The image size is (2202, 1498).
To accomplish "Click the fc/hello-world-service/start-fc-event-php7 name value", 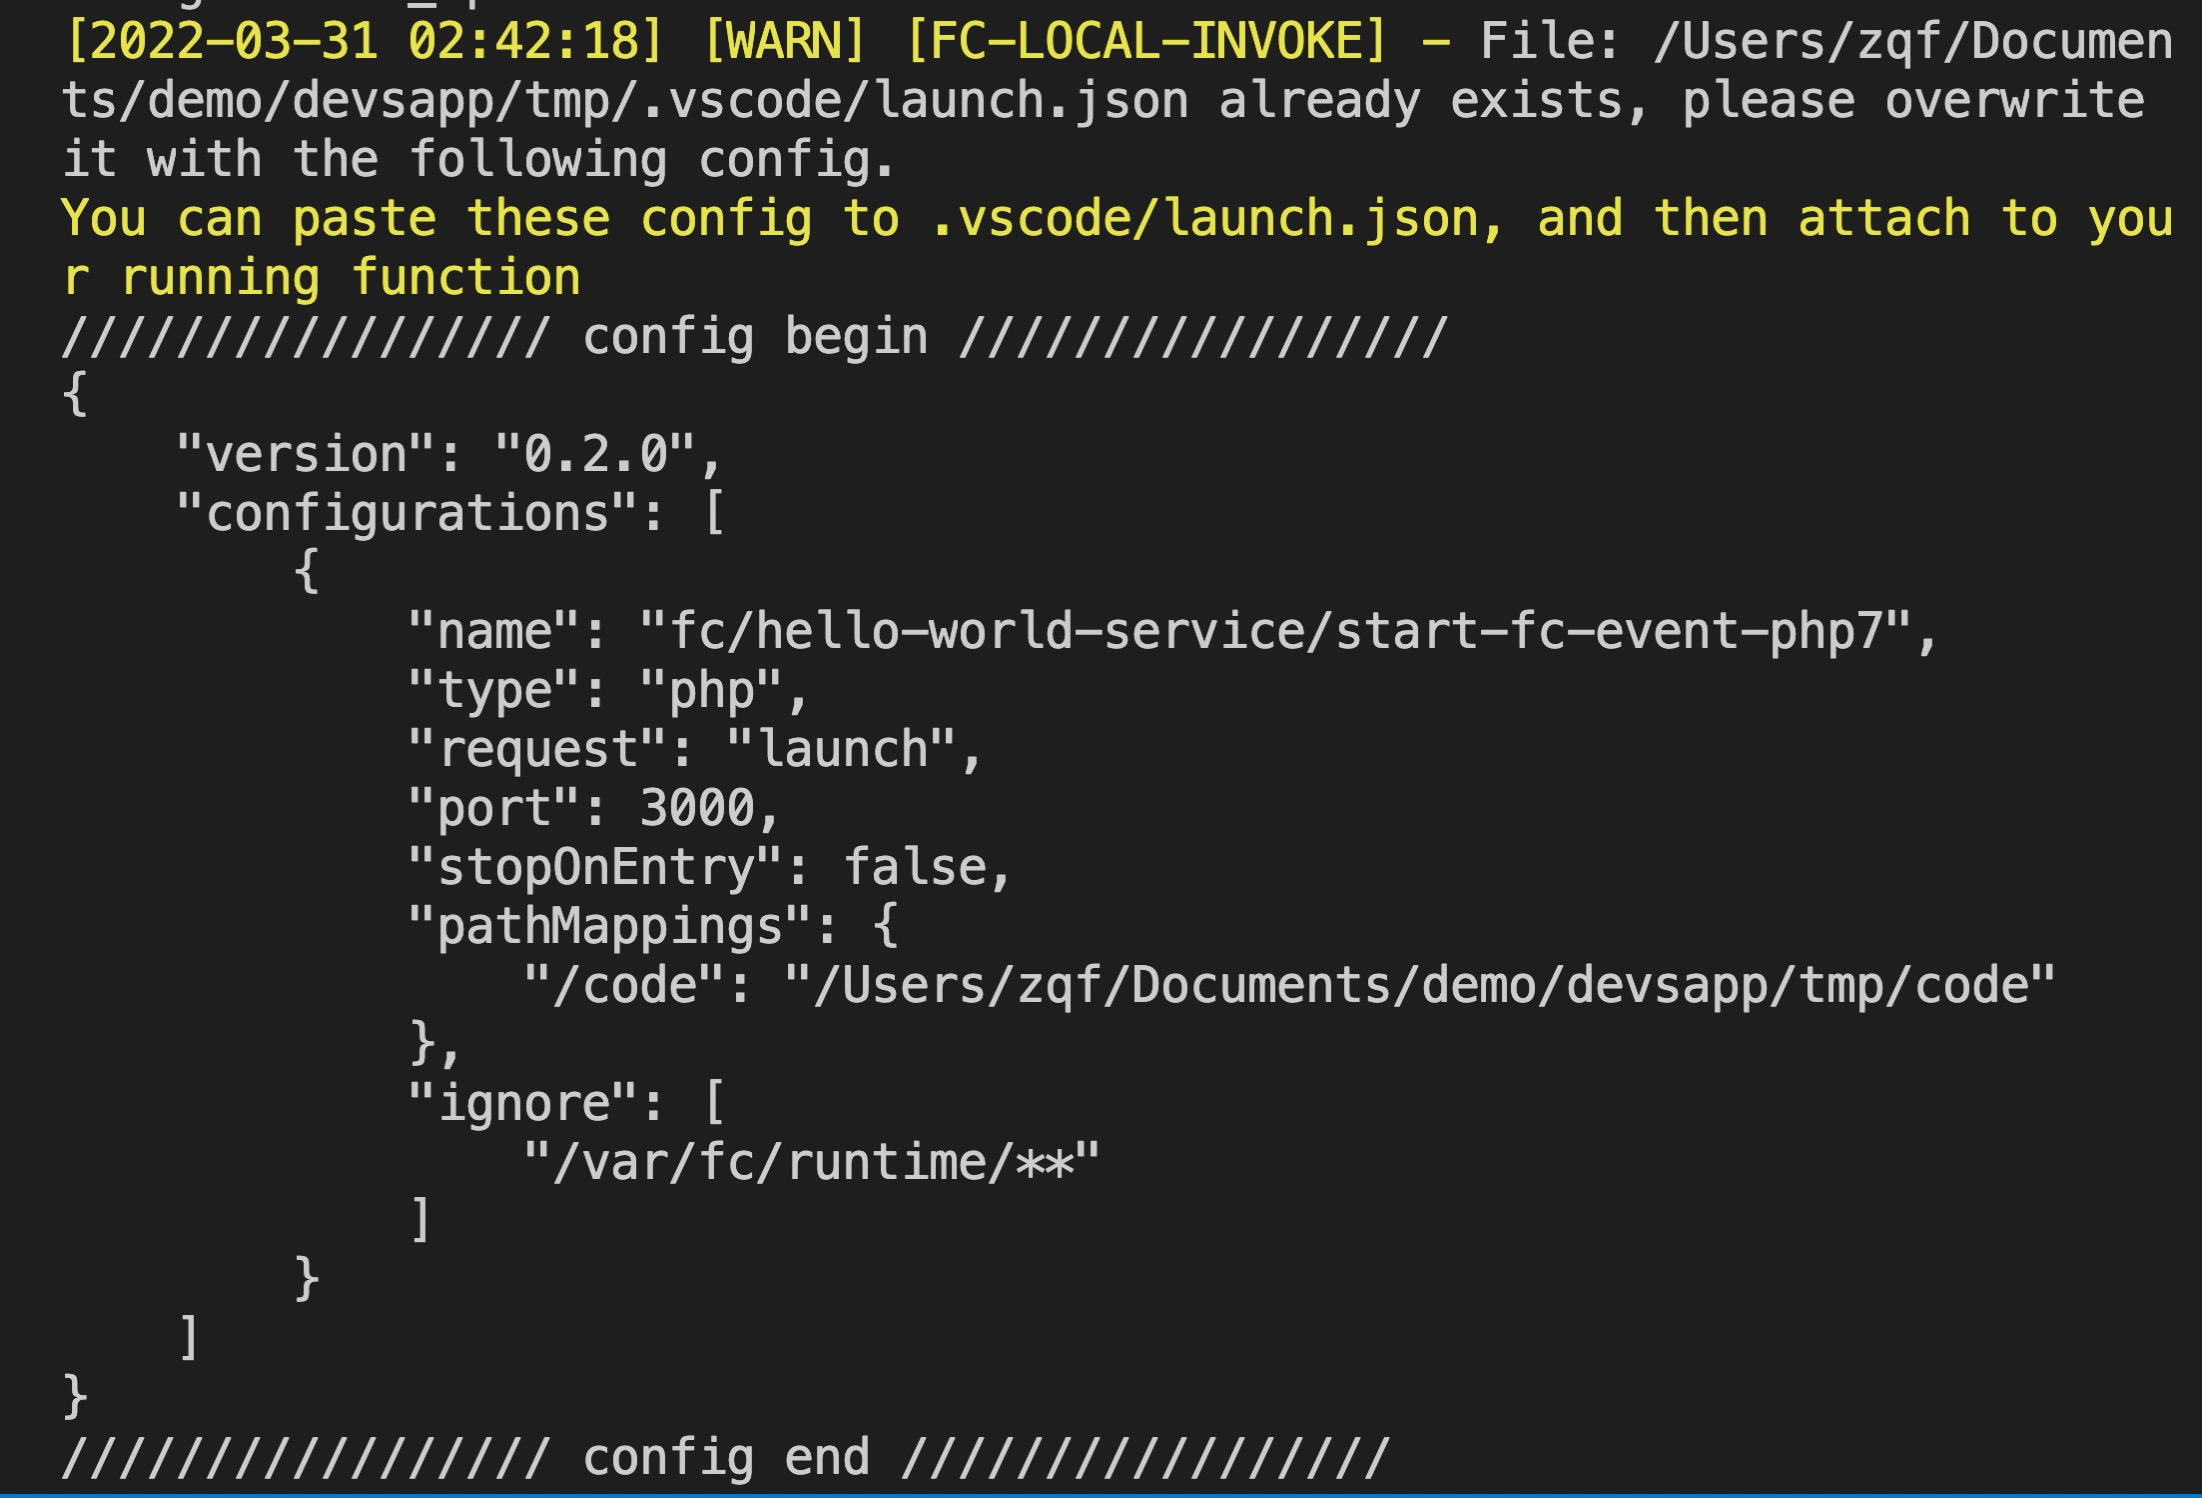I will tap(1275, 632).
